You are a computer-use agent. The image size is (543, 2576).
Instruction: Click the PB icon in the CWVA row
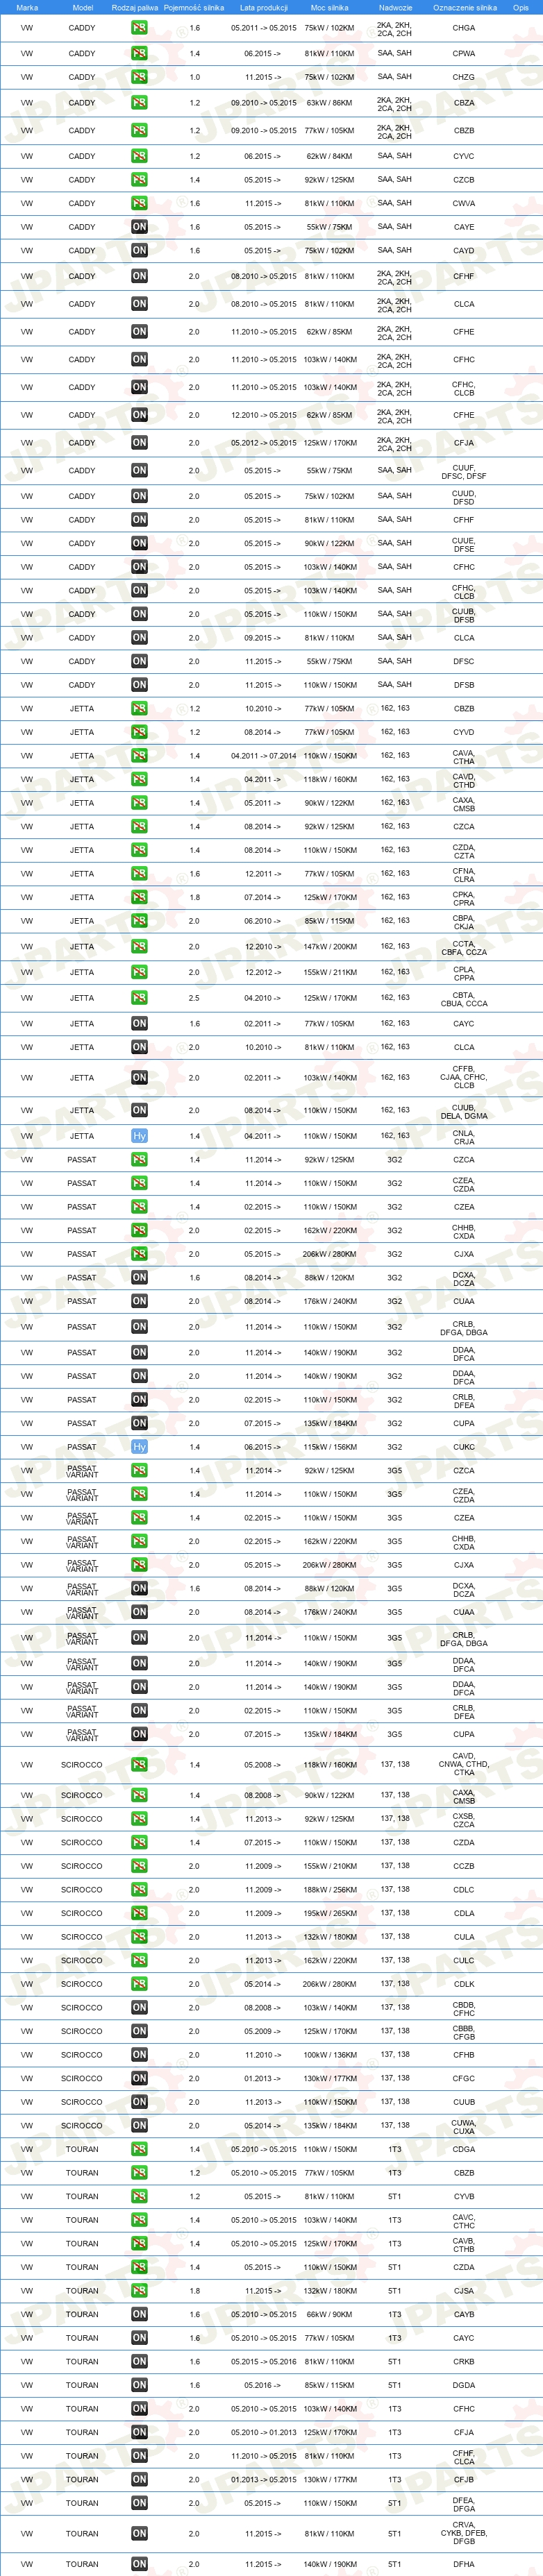coord(139,203)
